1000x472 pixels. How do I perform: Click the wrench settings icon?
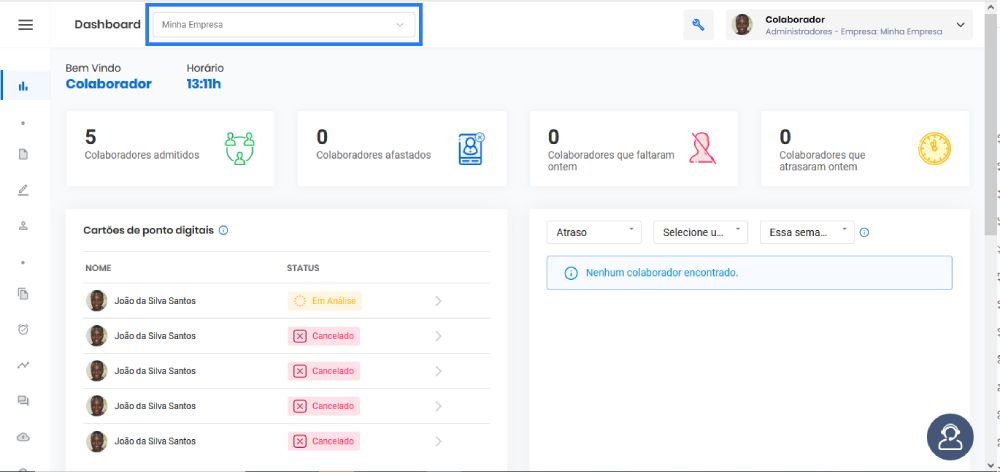pyautogui.click(x=698, y=25)
